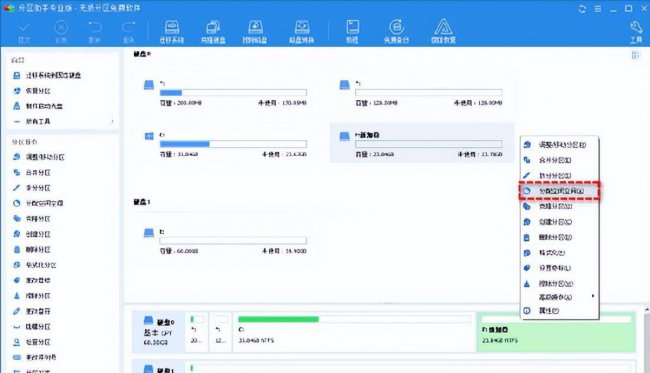Screen dimensions: 650x373
Task: Select context menu 删除分区 entry
Action: [559, 237]
